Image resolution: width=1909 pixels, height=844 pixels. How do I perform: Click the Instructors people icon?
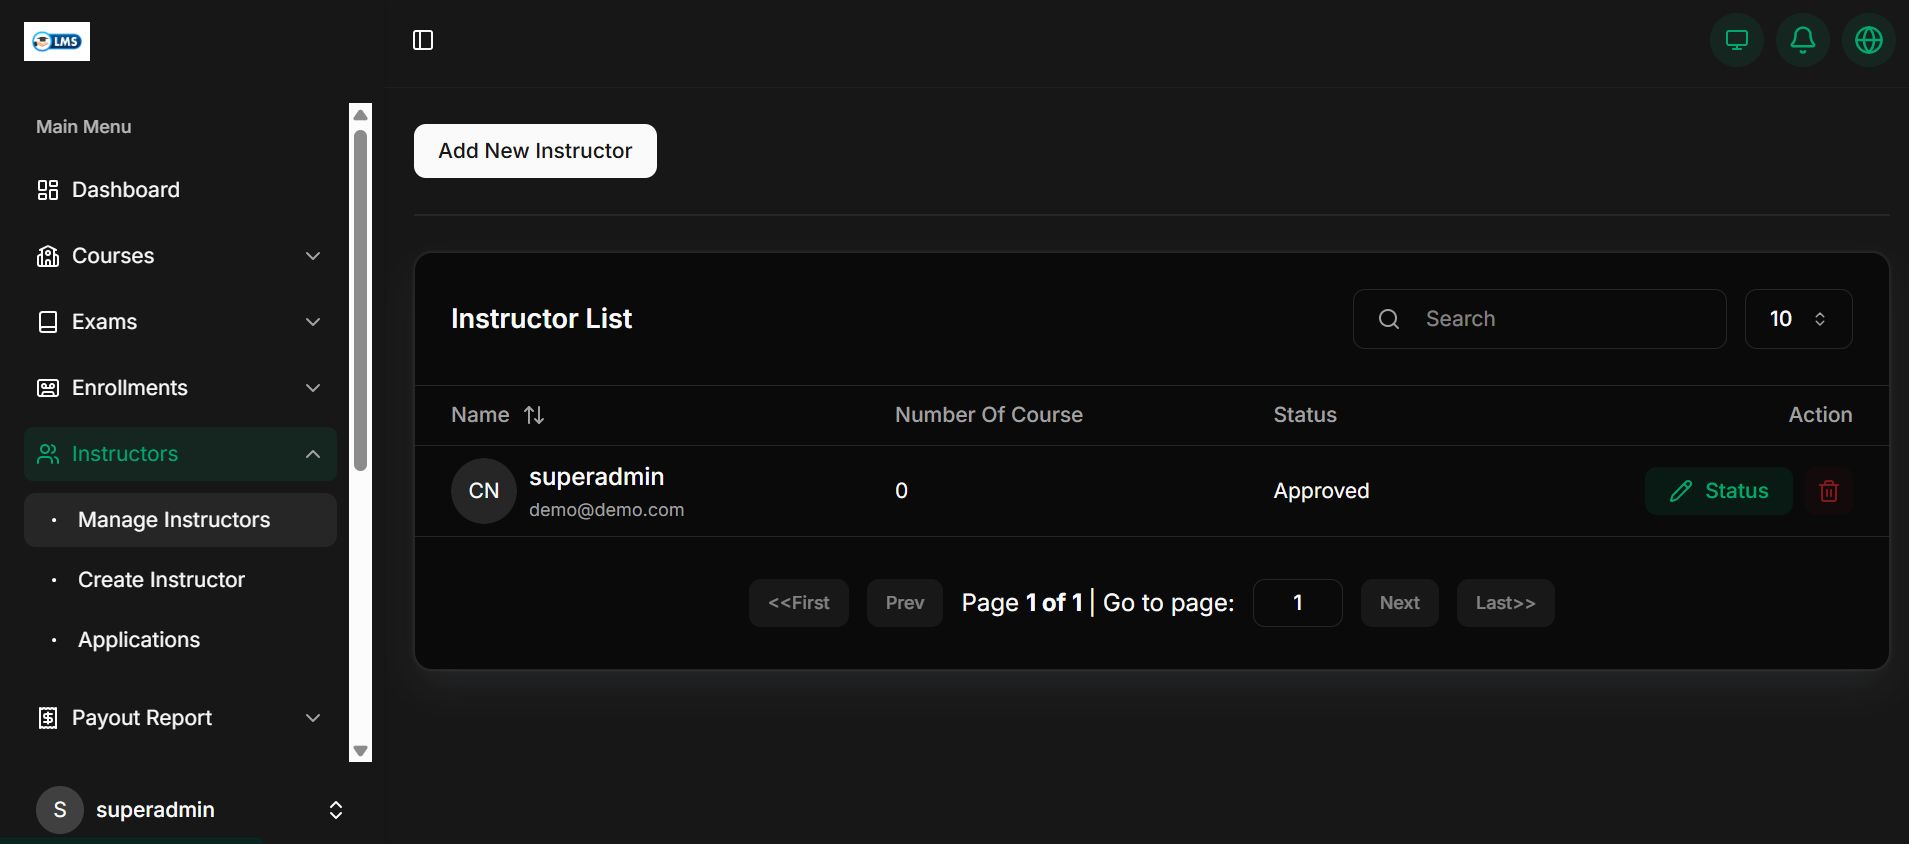pos(48,454)
